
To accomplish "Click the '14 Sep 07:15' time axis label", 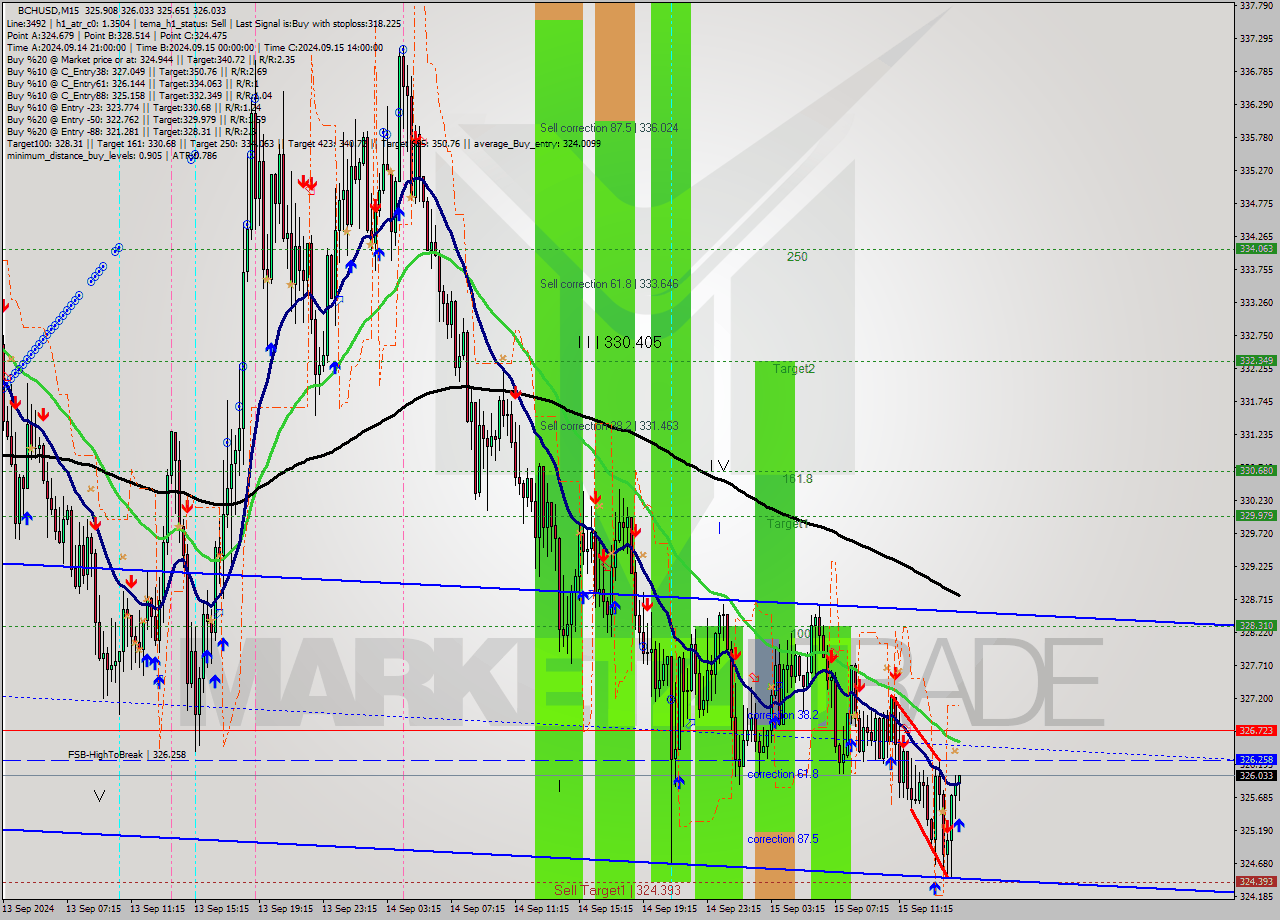I will (477, 910).
